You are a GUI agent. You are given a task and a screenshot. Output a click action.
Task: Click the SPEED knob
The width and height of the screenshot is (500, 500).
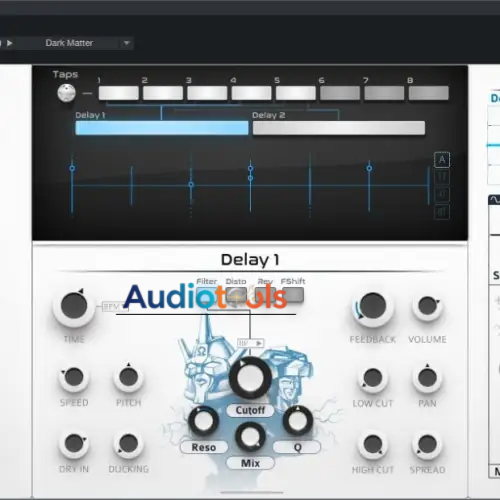(x=74, y=377)
